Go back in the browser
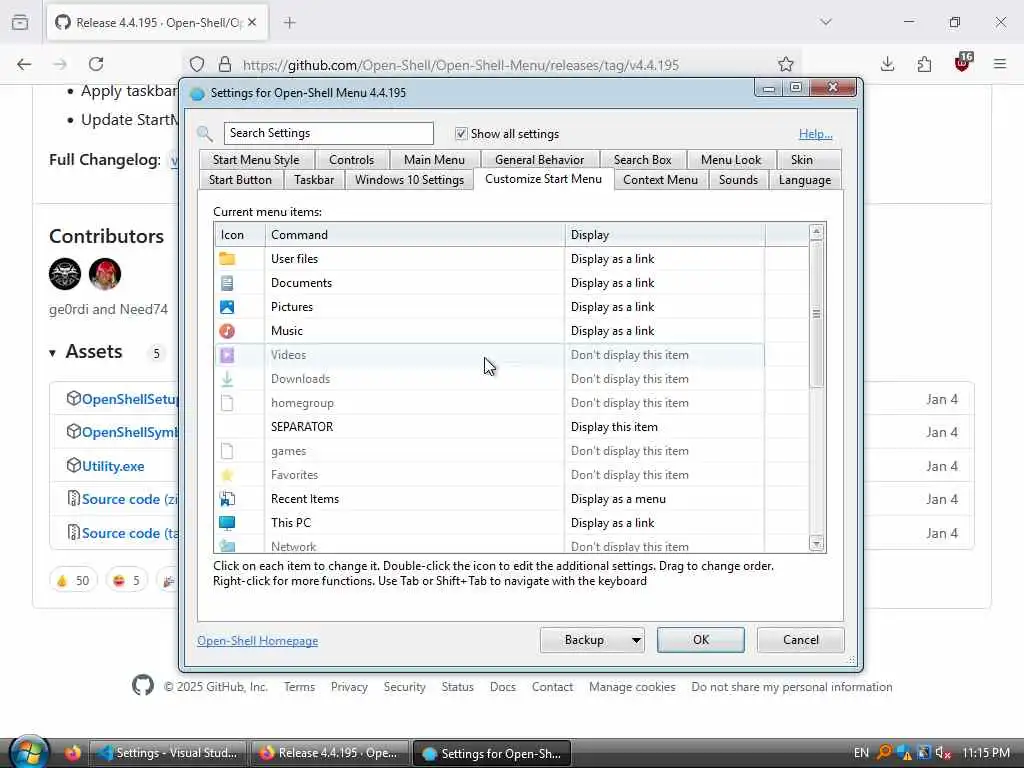The width and height of the screenshot is (1024, 768). click(24, 64)
